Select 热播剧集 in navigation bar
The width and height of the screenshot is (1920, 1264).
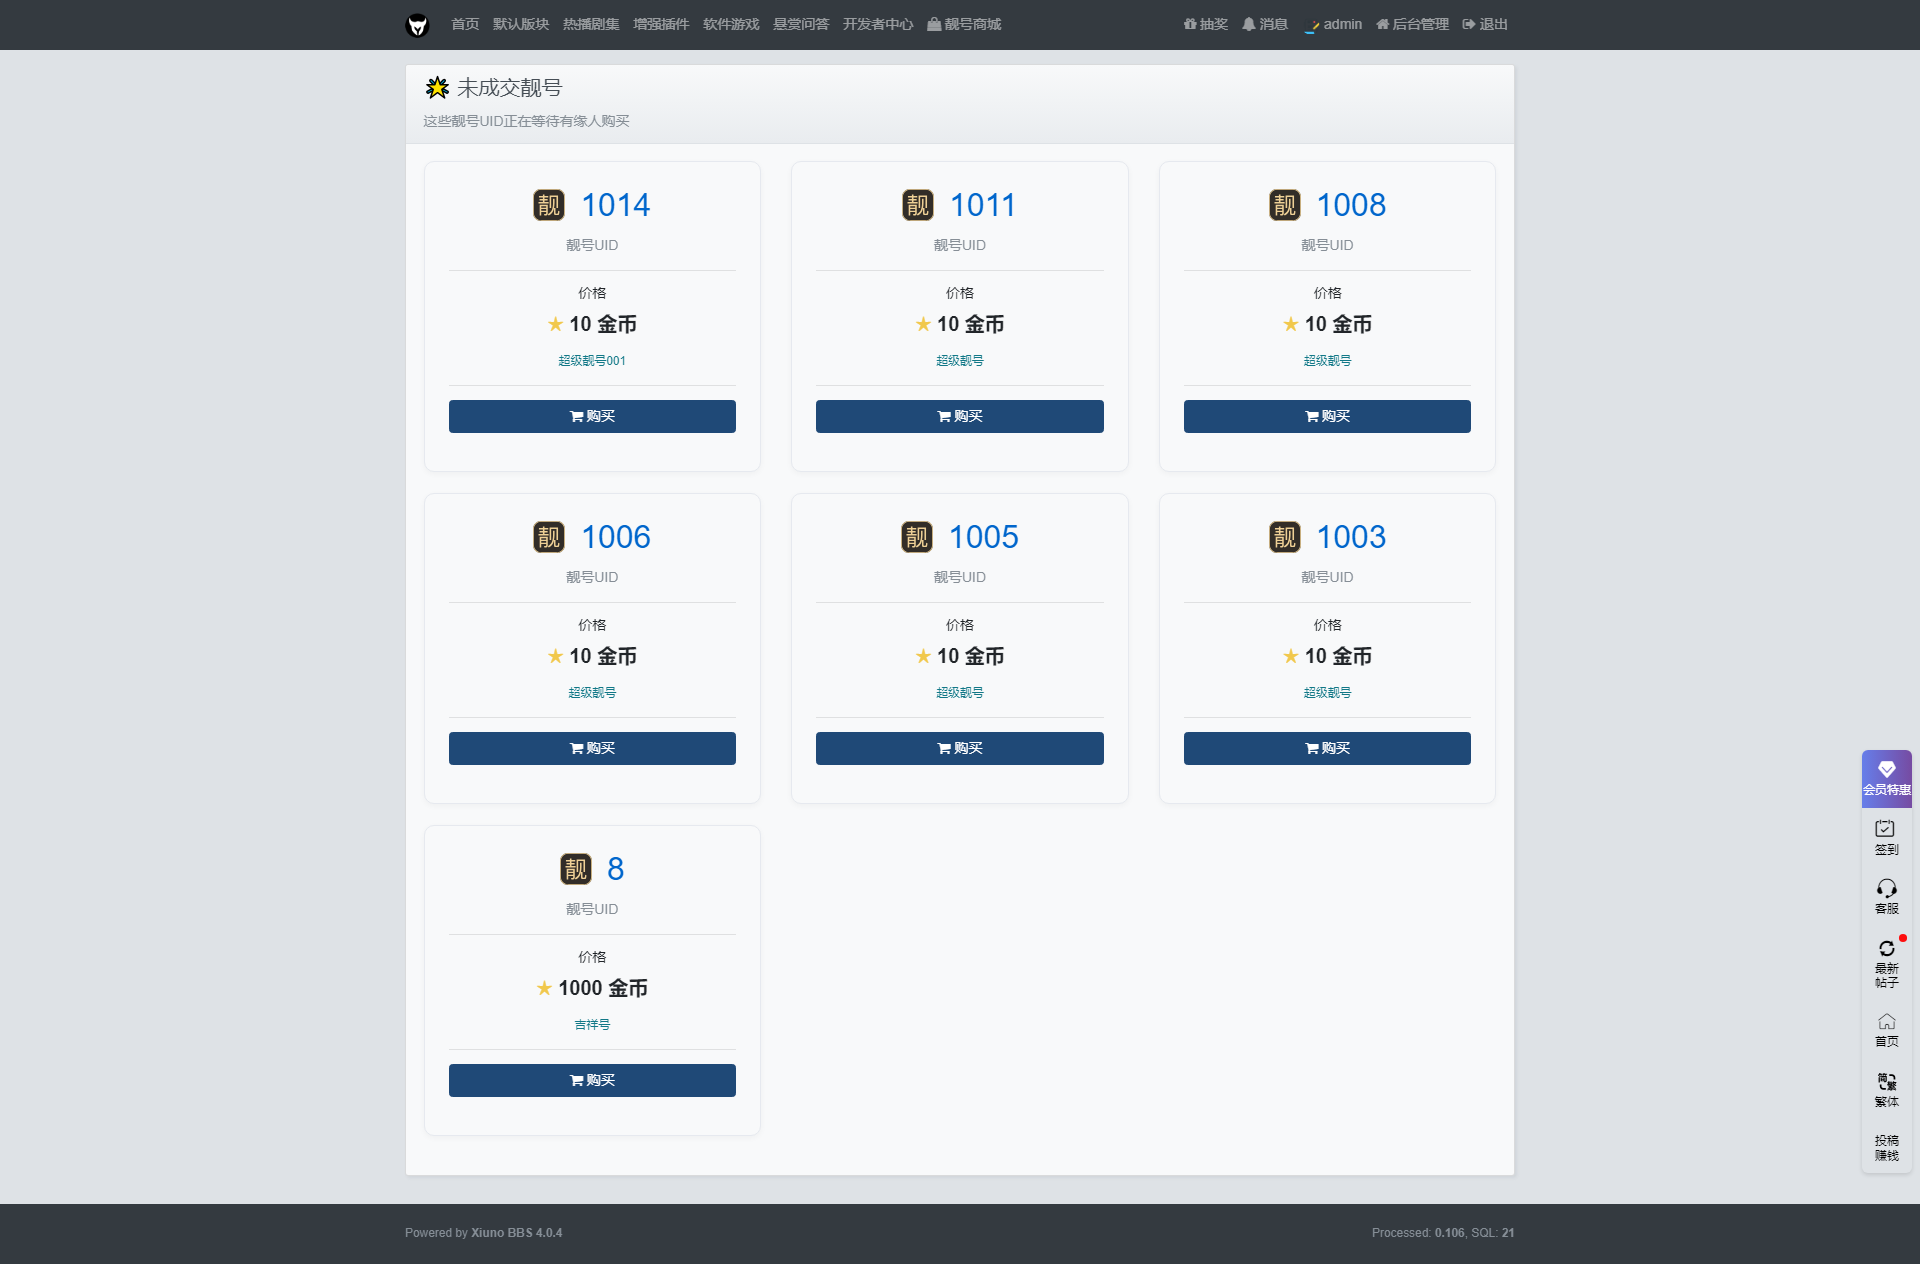tap(591, 24)
